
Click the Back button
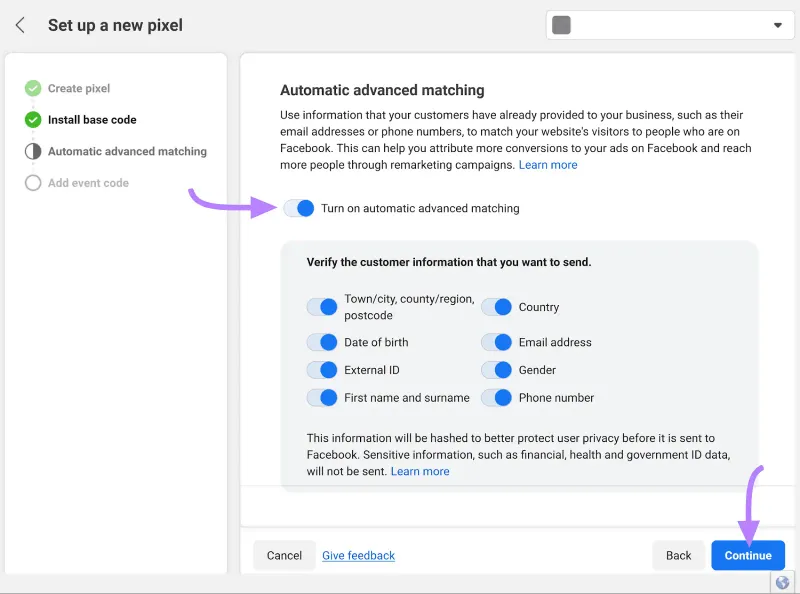(x=678, y=555)
